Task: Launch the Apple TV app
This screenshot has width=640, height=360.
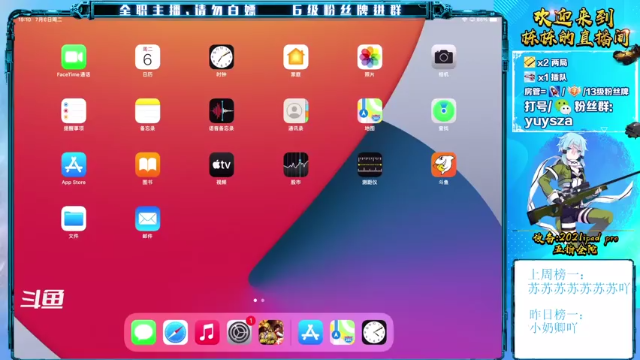Action: pos(222,165)
